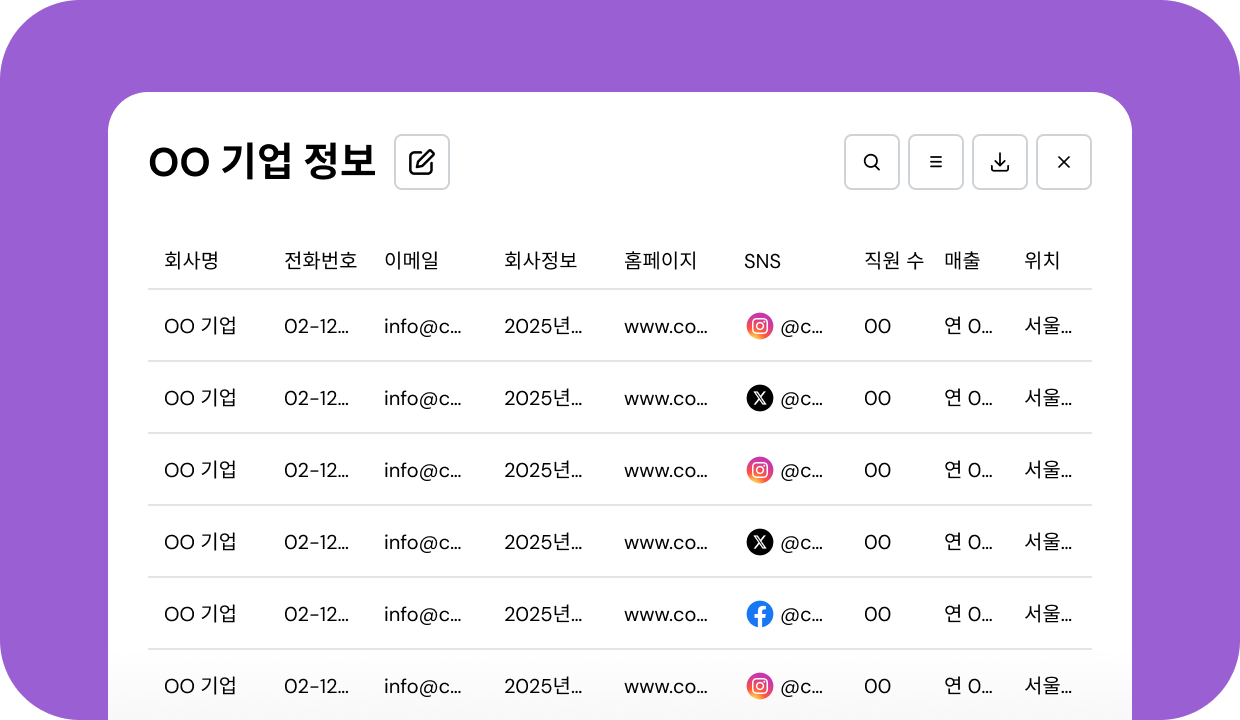Screen dimensions: 1240x720
Task: Select the first row's OO 기업 name cell
Action: [201, 326]
